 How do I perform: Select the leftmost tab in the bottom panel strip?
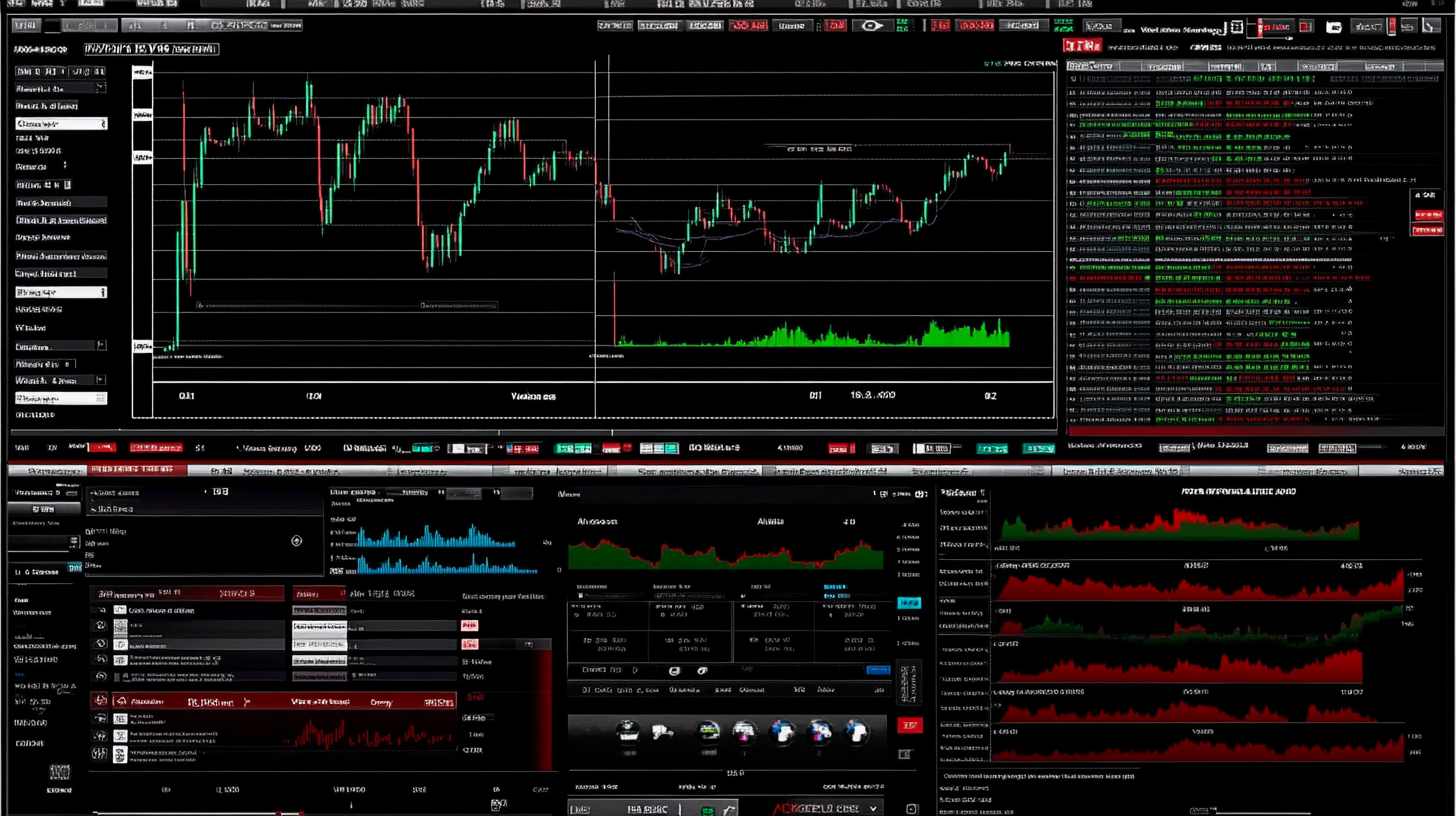(48, 470)
